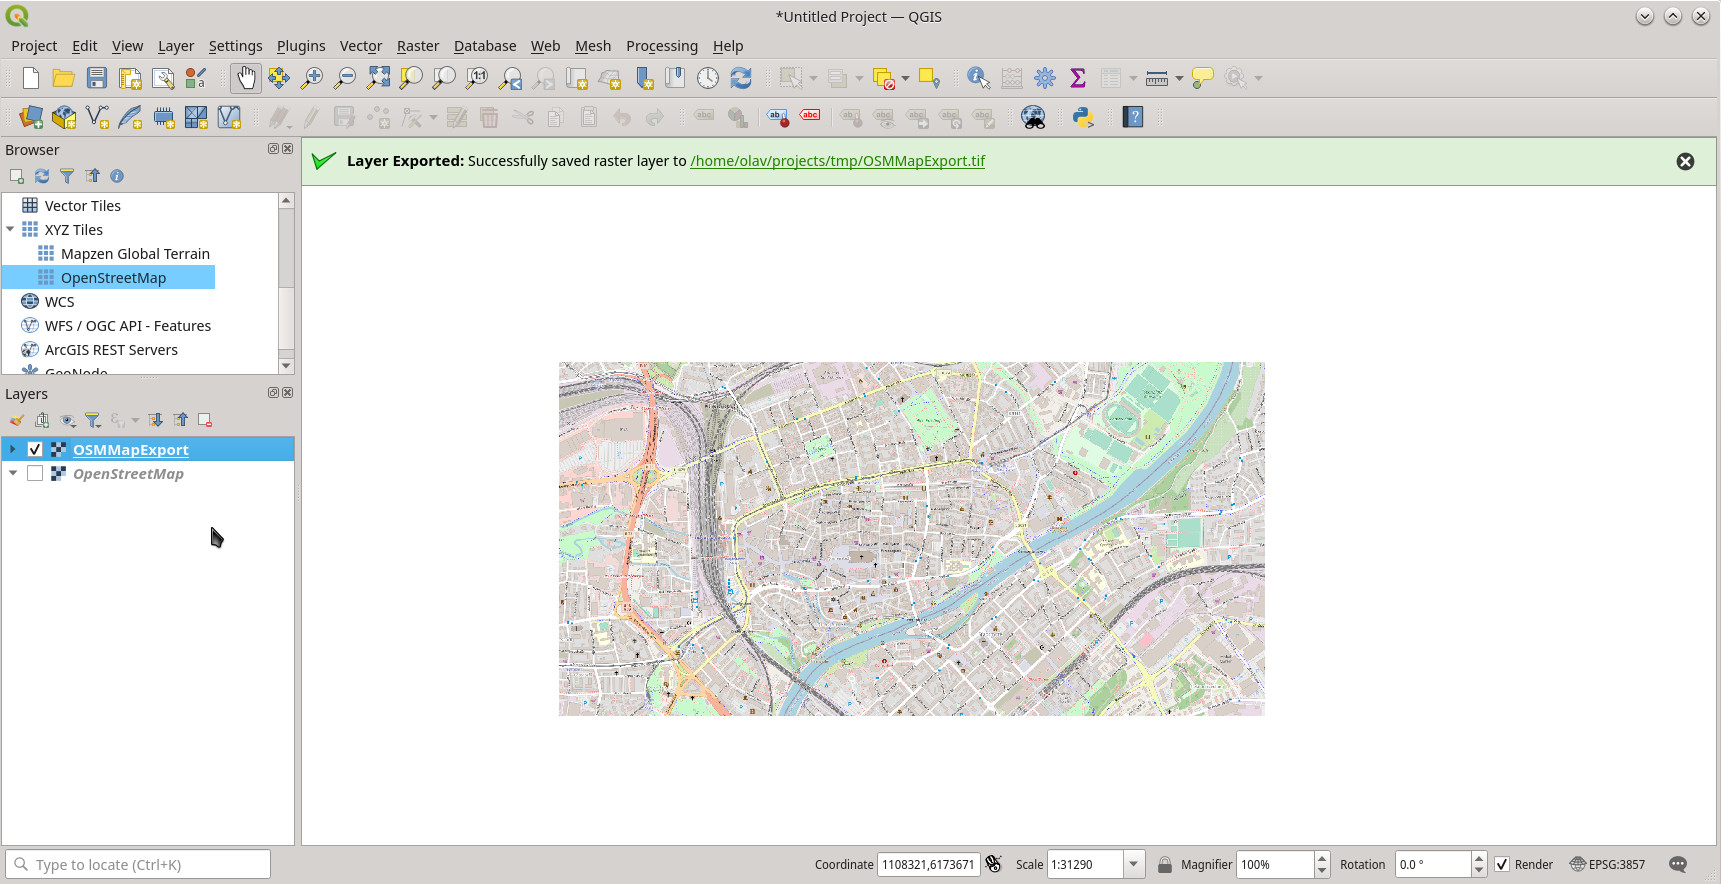Image resolution: width=1721 pixels, height=884 pixels.
Task: Open the select features dropdown arrow
Action: (x=813, y=78)
